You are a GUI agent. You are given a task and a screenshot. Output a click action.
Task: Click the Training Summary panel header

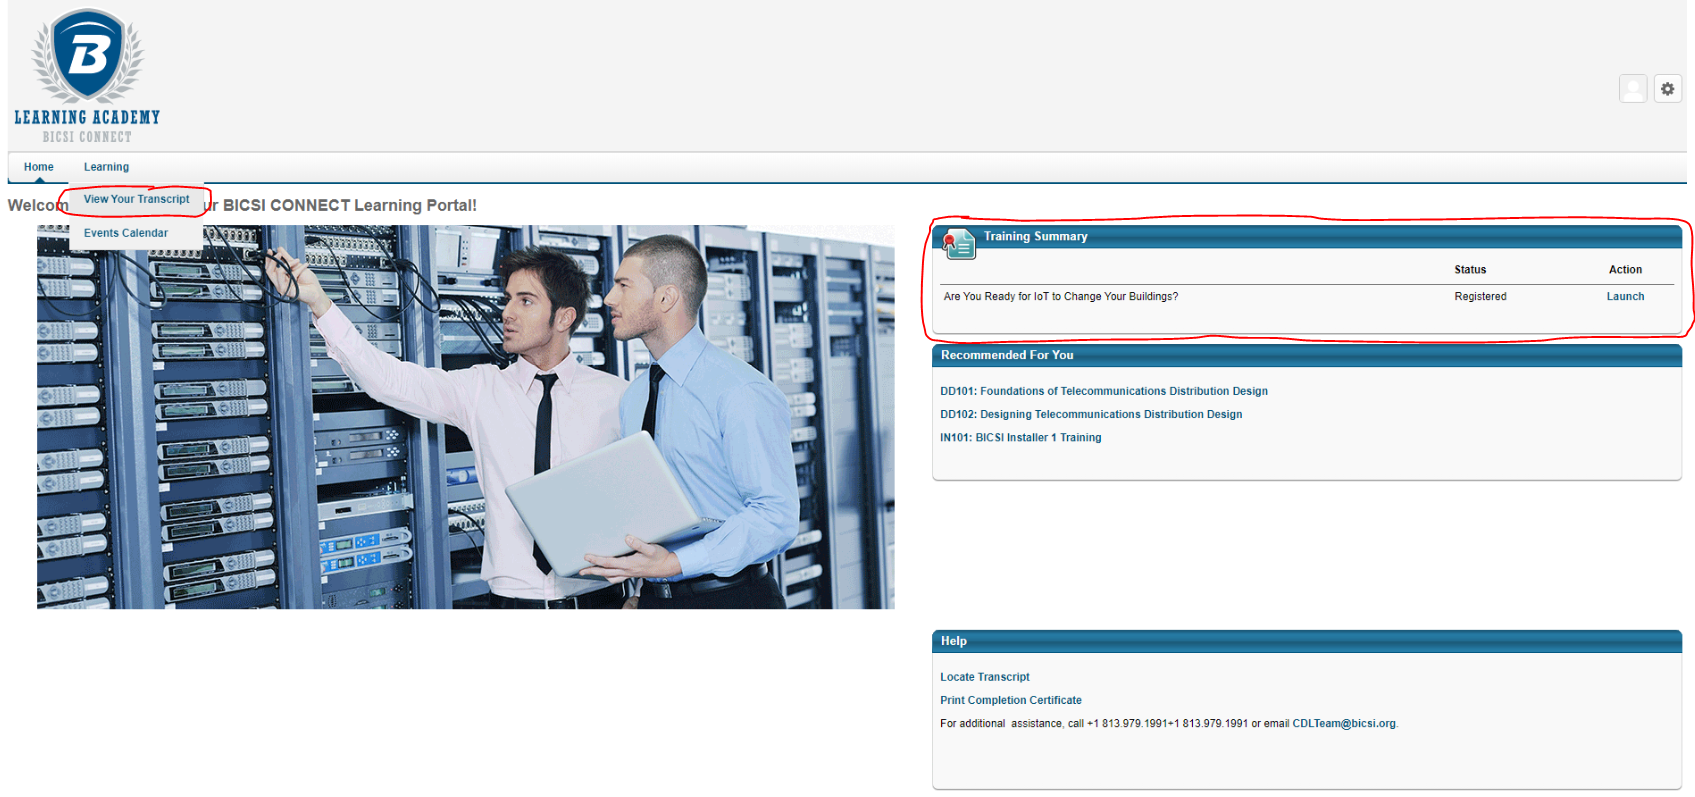click(x=1307, y=237)
